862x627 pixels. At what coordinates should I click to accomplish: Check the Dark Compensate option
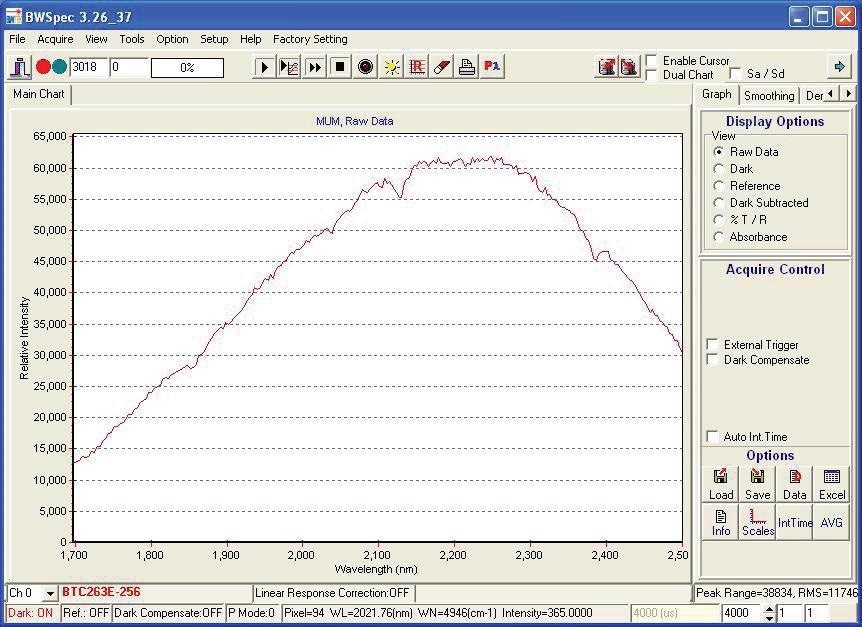coord(712,360)
